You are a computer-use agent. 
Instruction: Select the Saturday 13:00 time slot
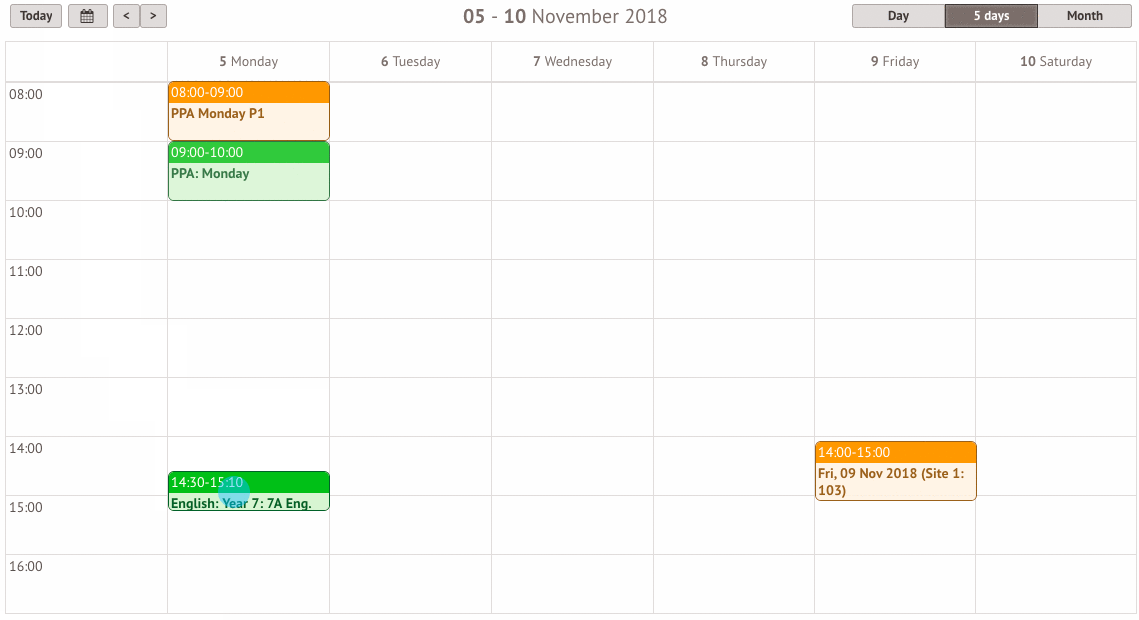click(1055, 407)
